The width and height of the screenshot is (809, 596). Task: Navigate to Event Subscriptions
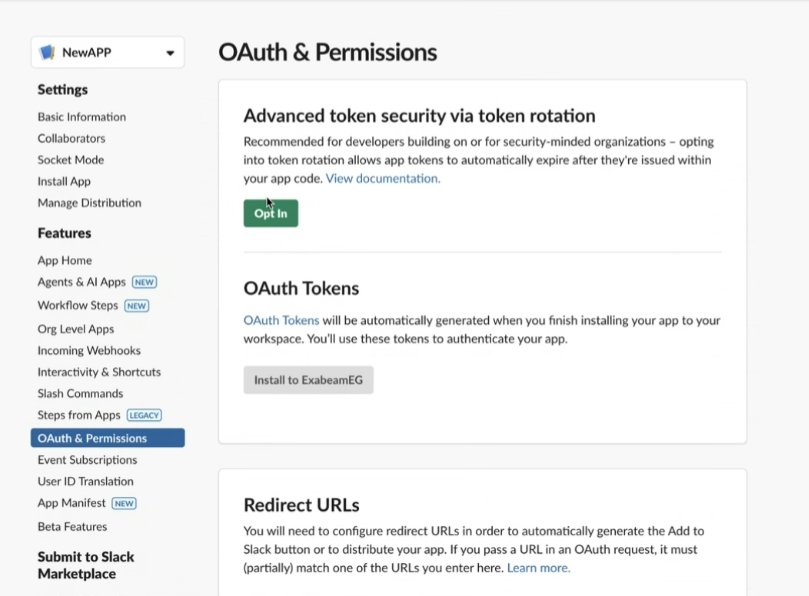(x=87, y=460)
